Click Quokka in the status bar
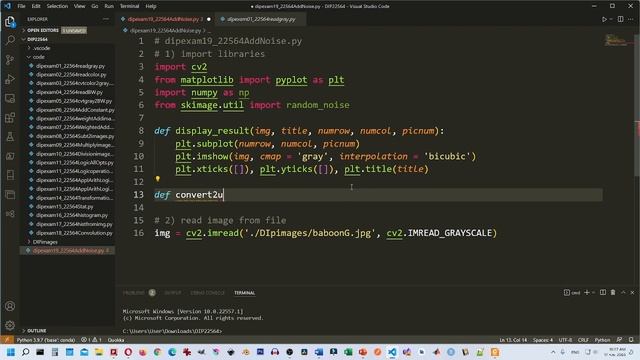The width and height of the screenshot is (640, 360). (x=116, y=340)
